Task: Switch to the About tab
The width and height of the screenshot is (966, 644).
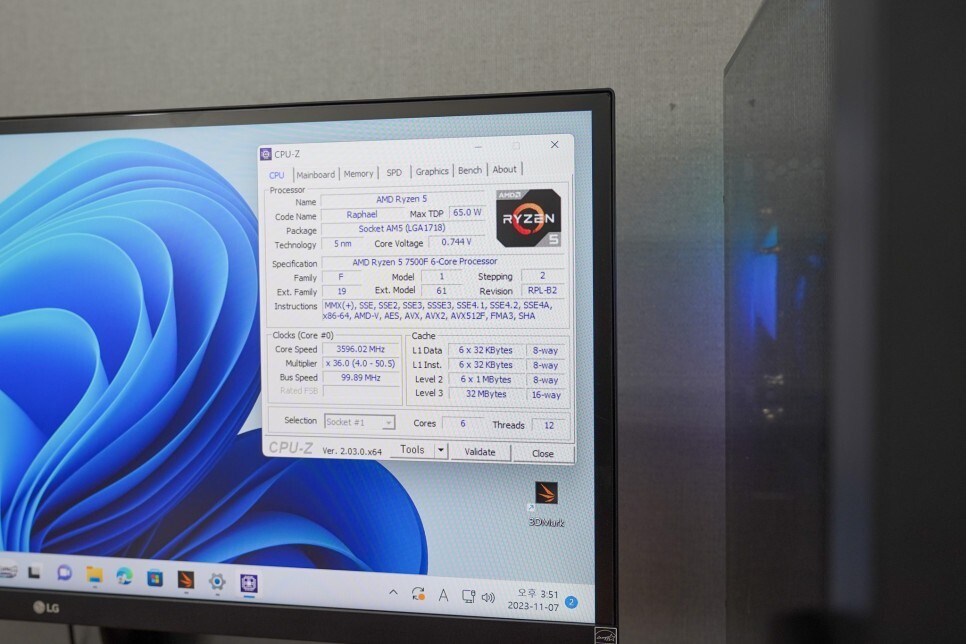Action: [505, 169]
